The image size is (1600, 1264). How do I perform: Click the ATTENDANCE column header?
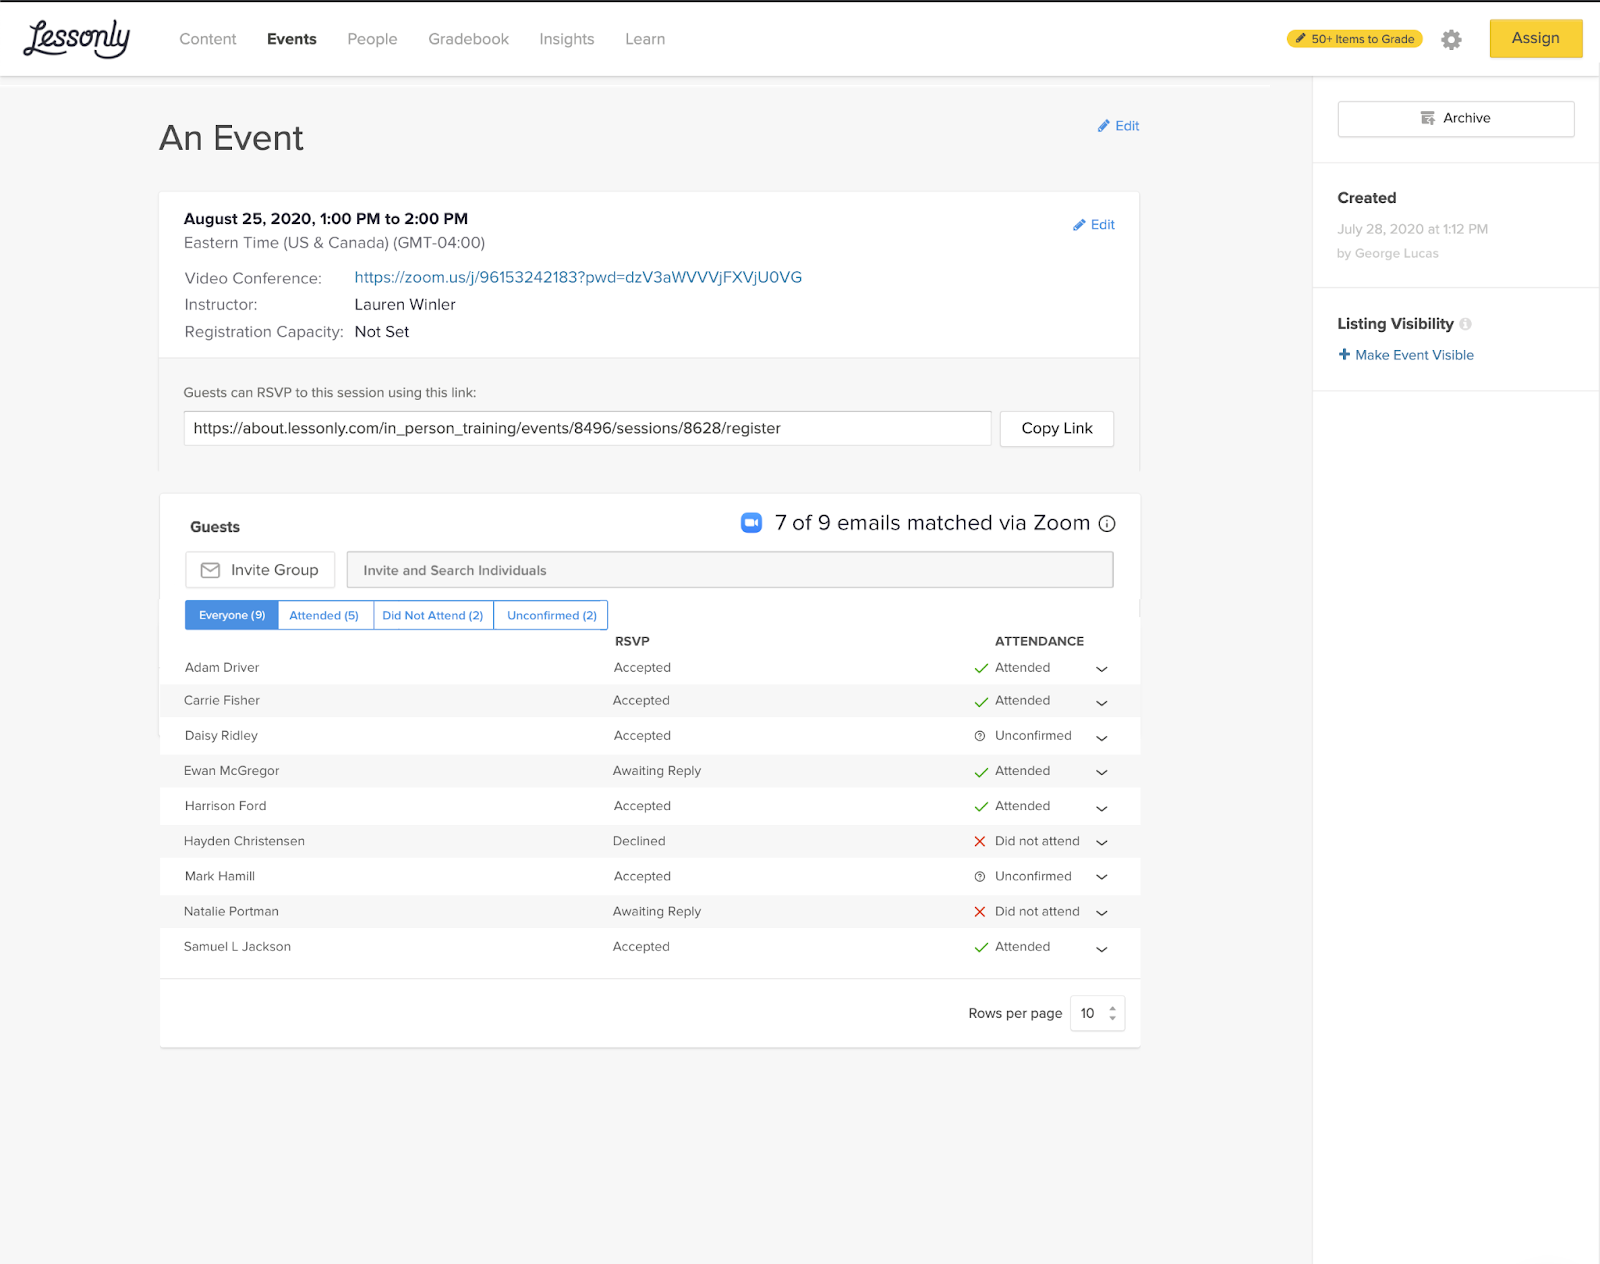tap(1039, 641)
